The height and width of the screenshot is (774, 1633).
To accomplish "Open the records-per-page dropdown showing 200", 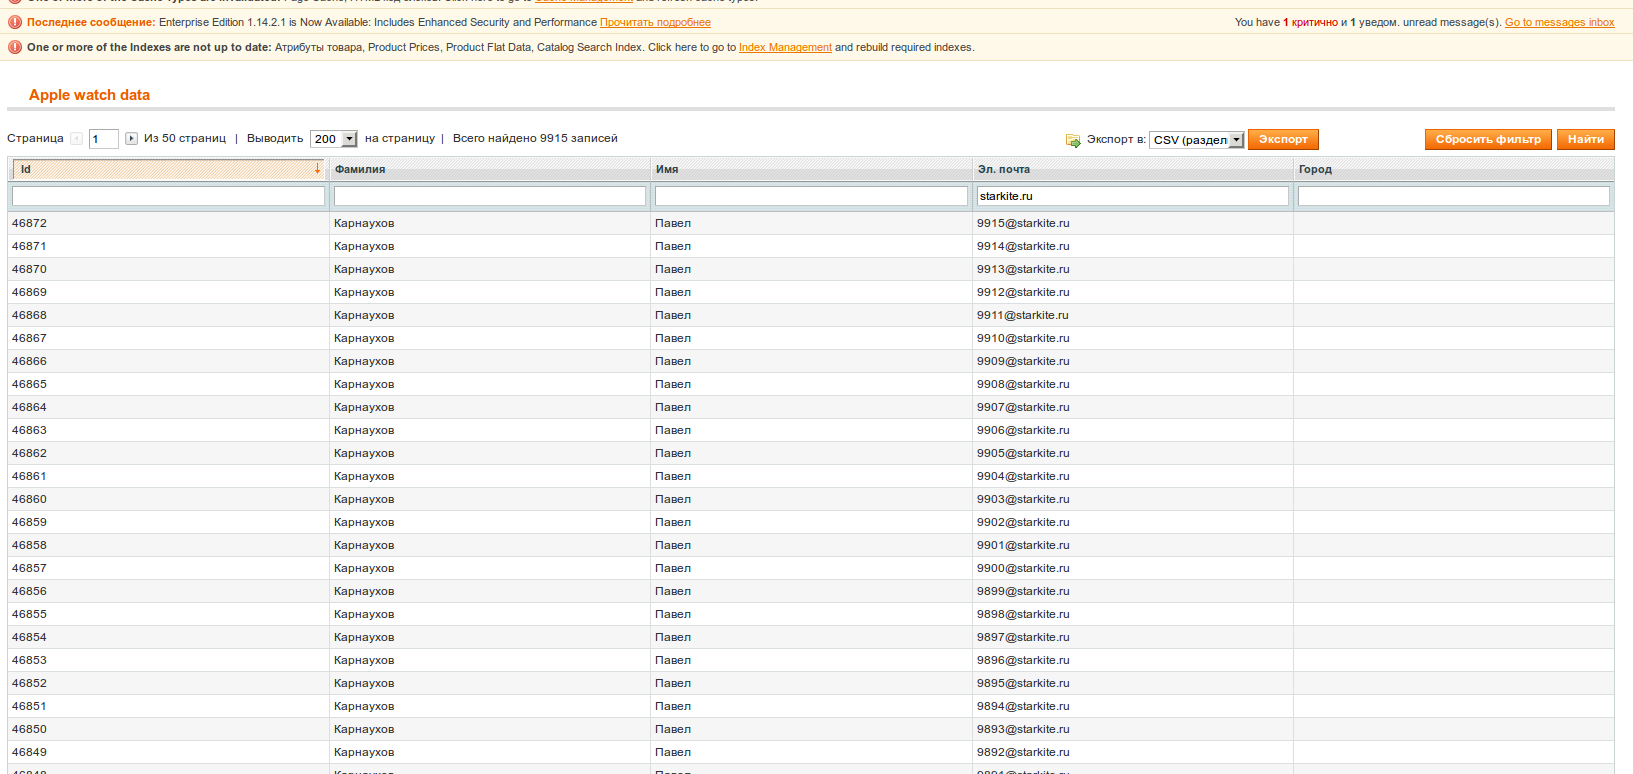I will coord(334,139).
